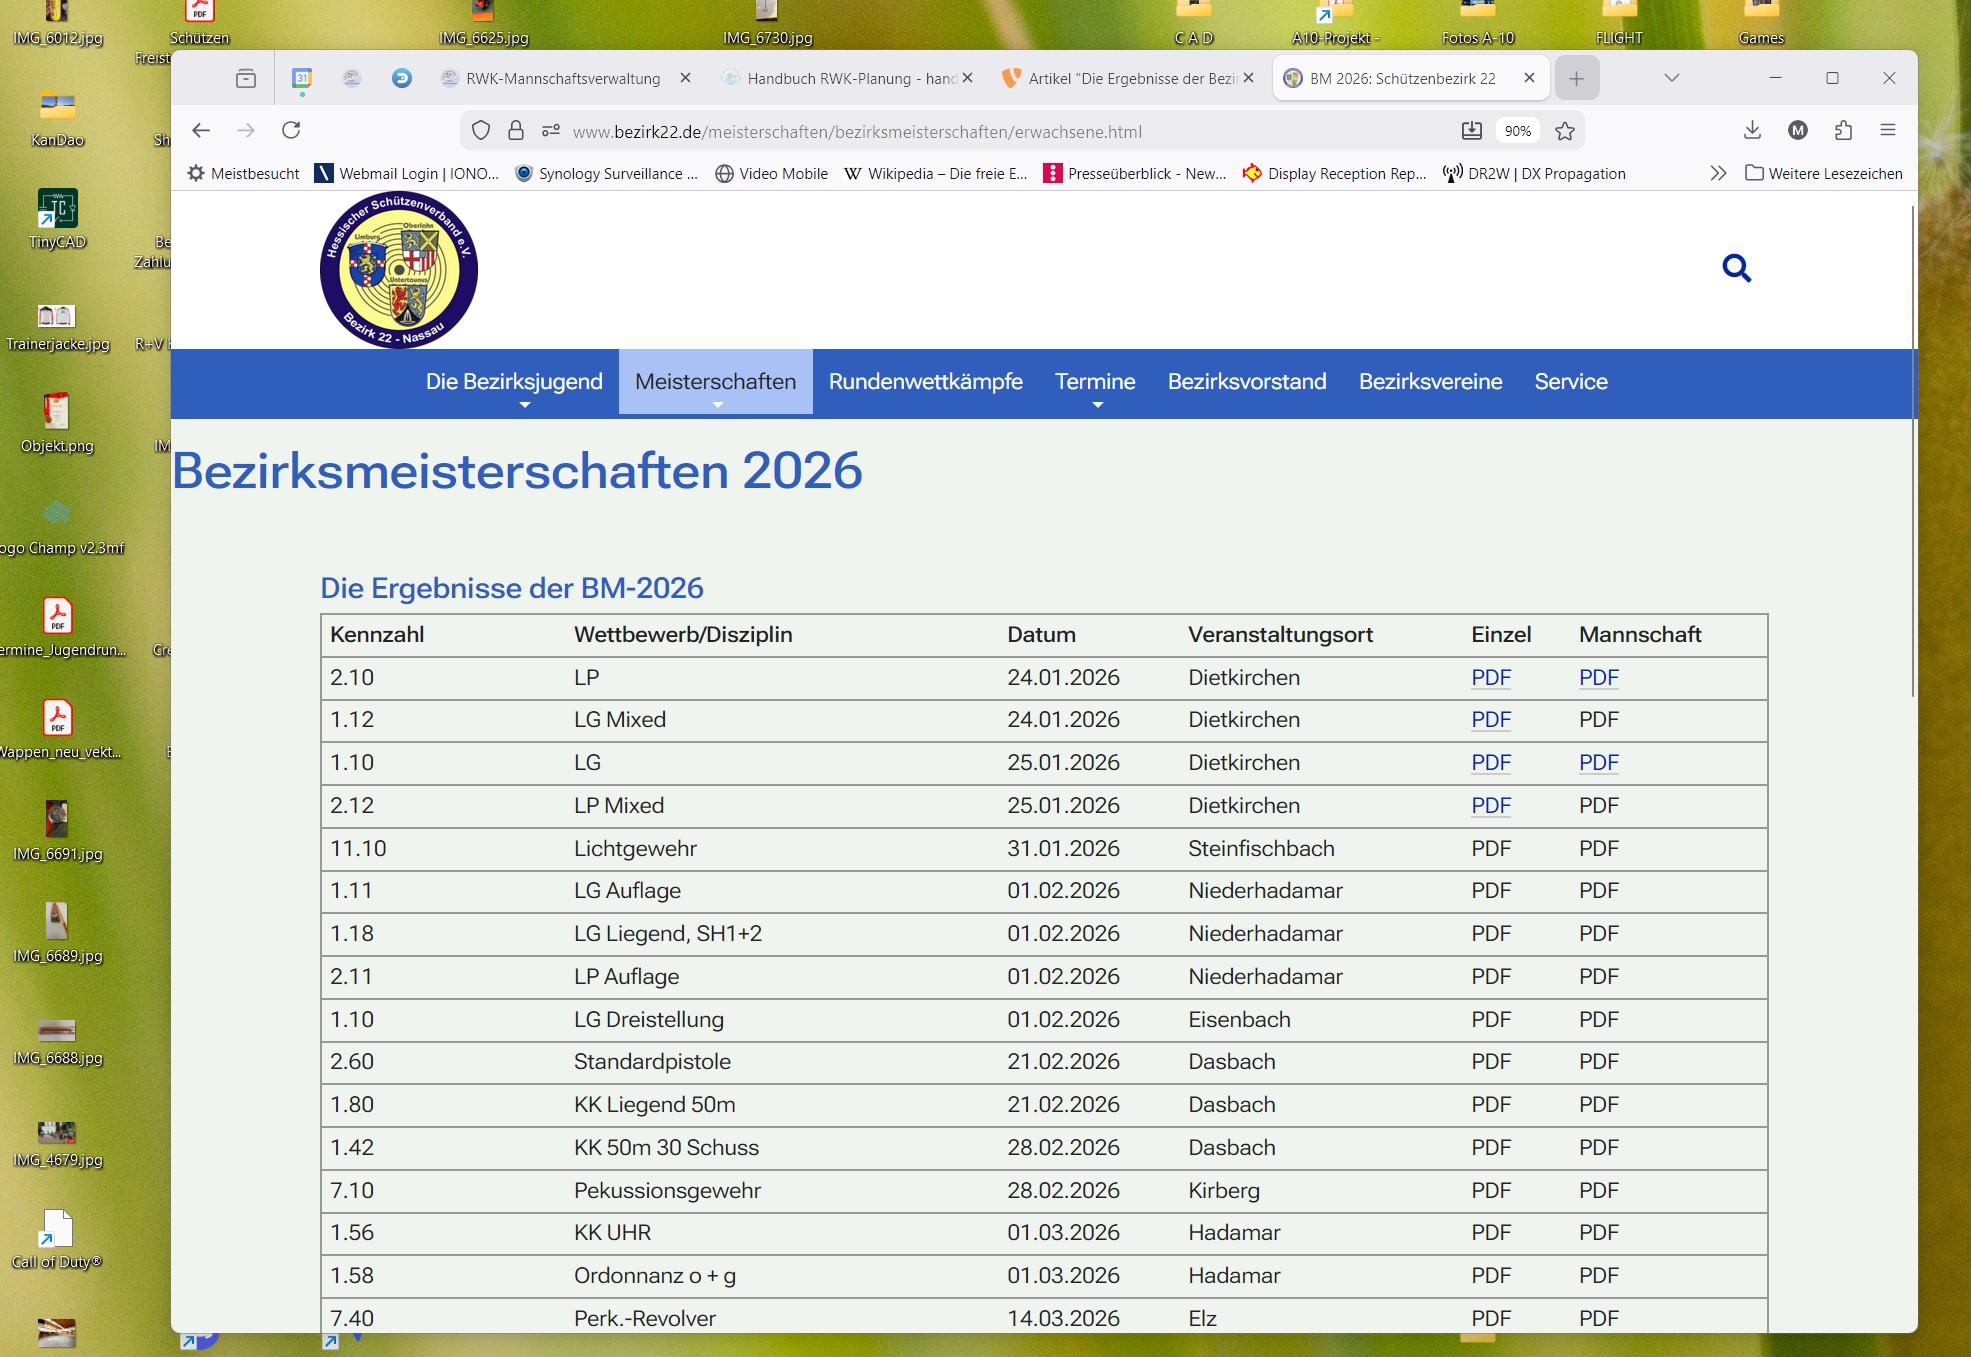Go back to previous page
1971x1357 pixels.
[x=201, y=130]
